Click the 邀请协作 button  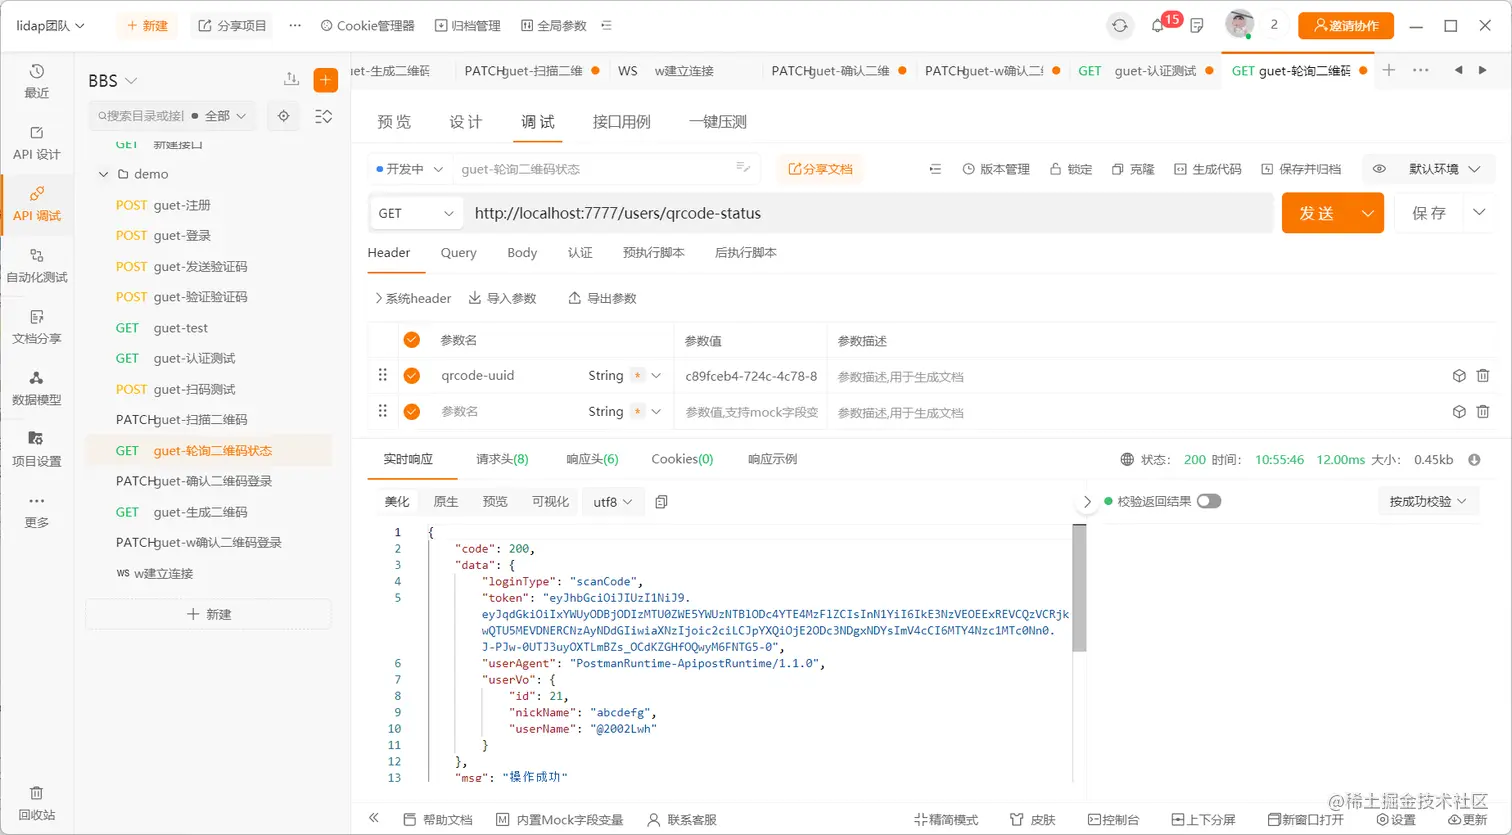click(x=1345, y=26)
